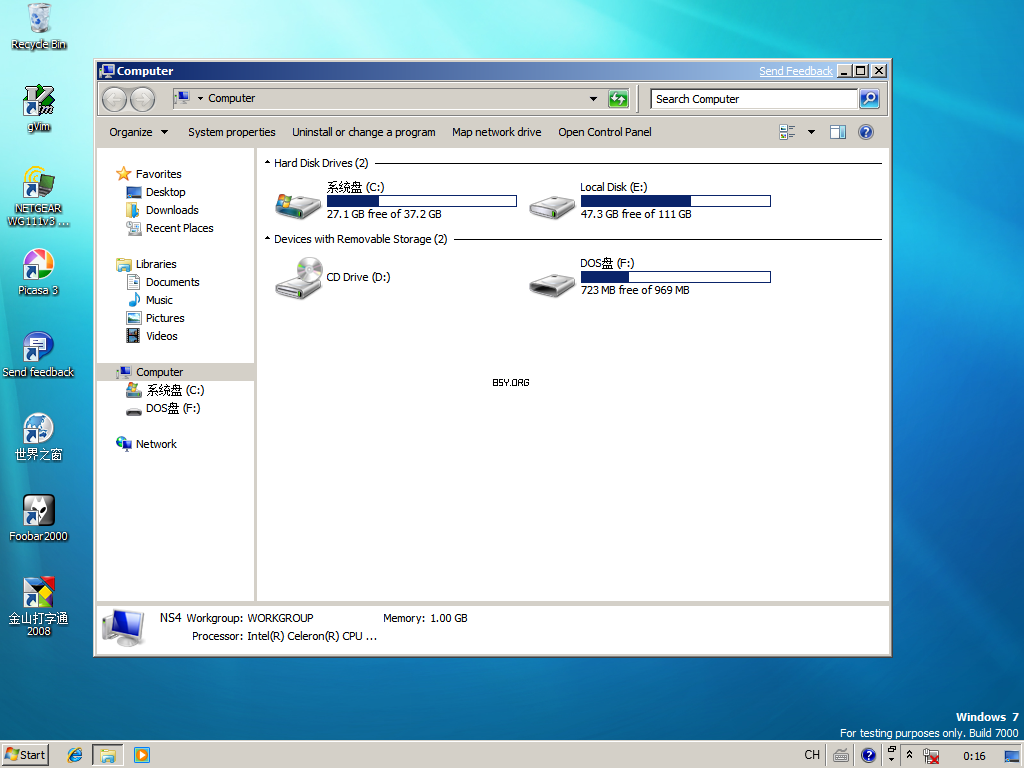Click System properties in the toolbar
The width and height of the screenshot is (1024, 768).
point(231,132)
